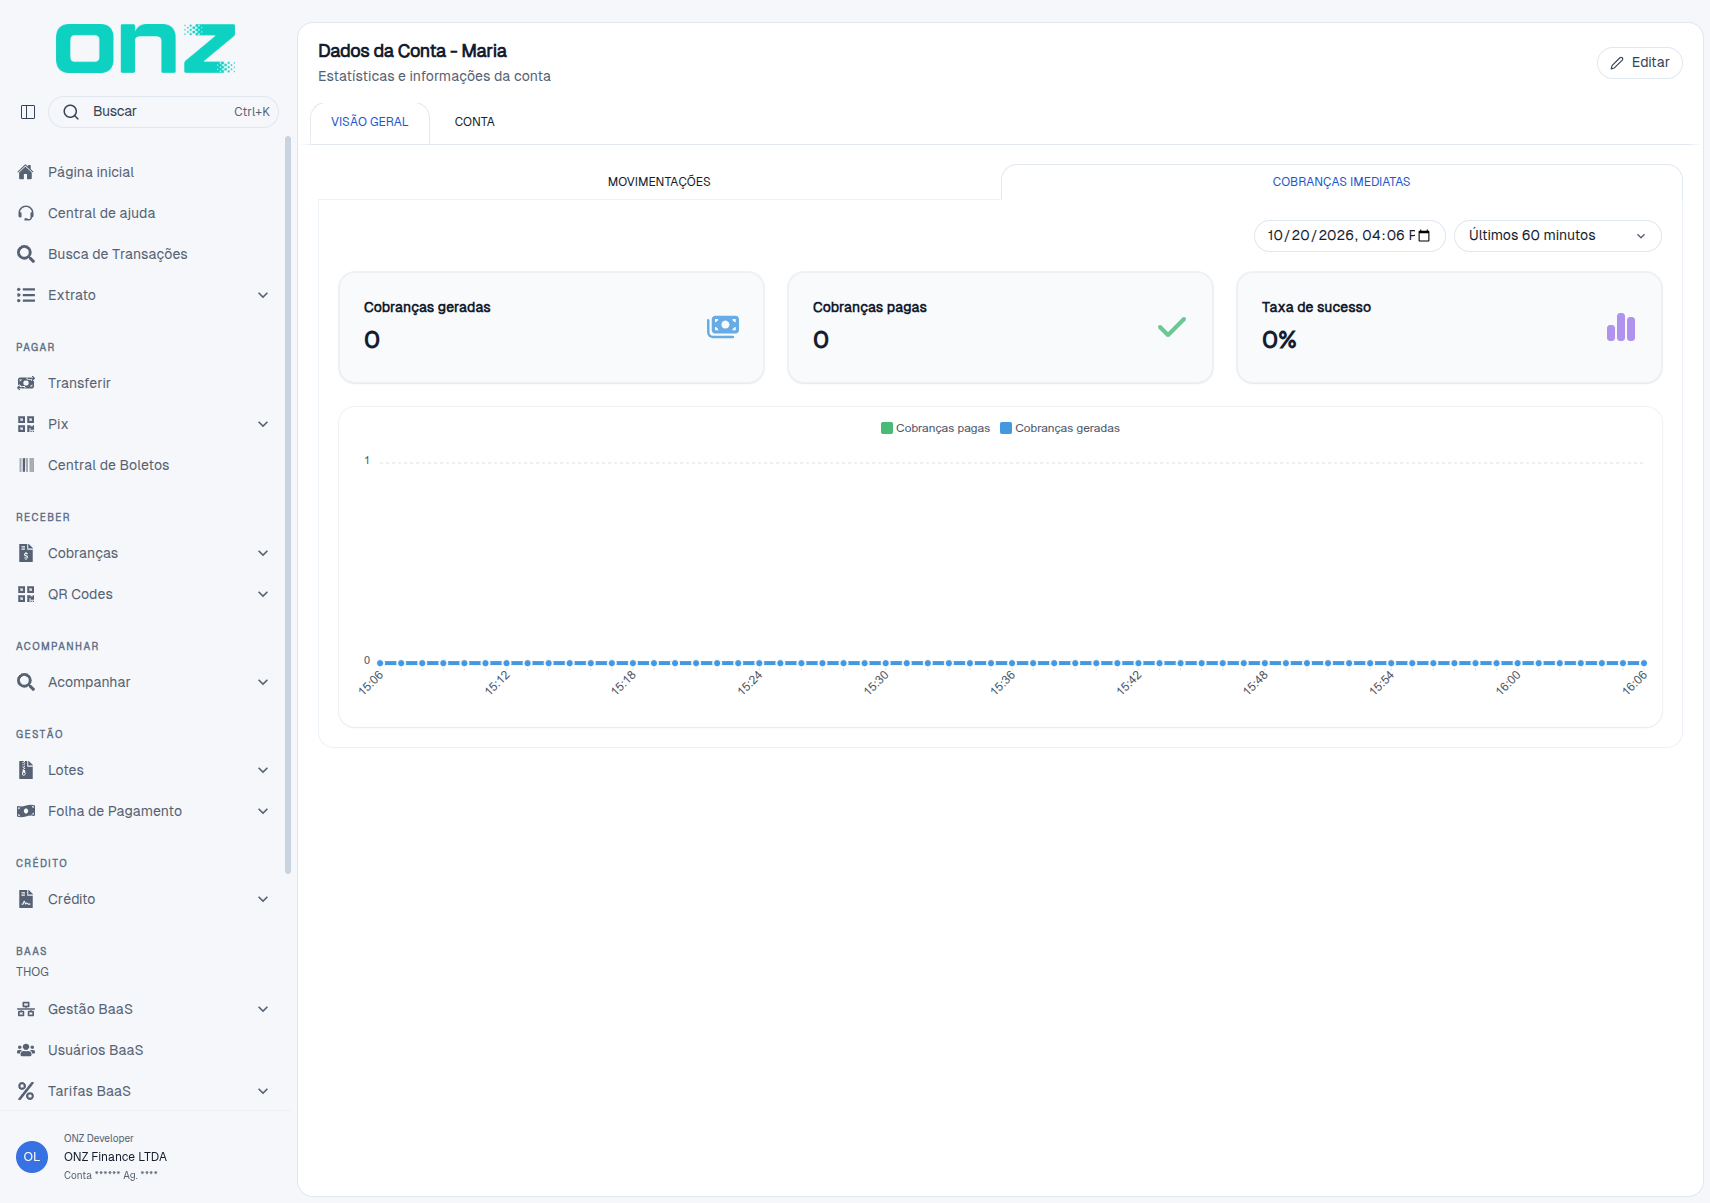Screen dimensions: 1710x1203
Task: Expand the Acompanhar menu
Action: pos(143,682)
